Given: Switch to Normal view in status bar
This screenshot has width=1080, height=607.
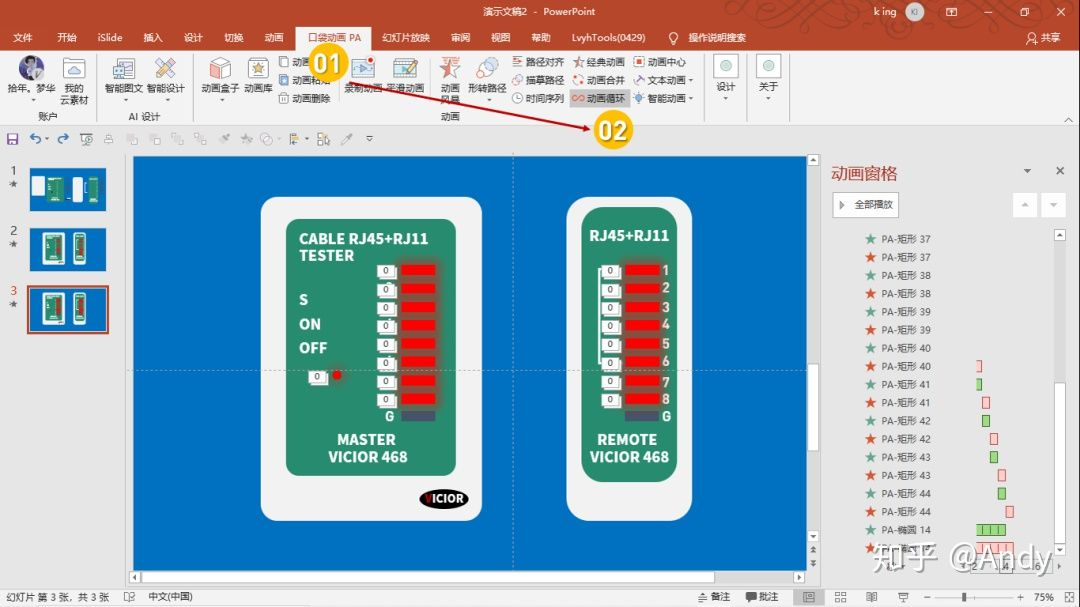Looking at the screenshot, I should [809, 597].
